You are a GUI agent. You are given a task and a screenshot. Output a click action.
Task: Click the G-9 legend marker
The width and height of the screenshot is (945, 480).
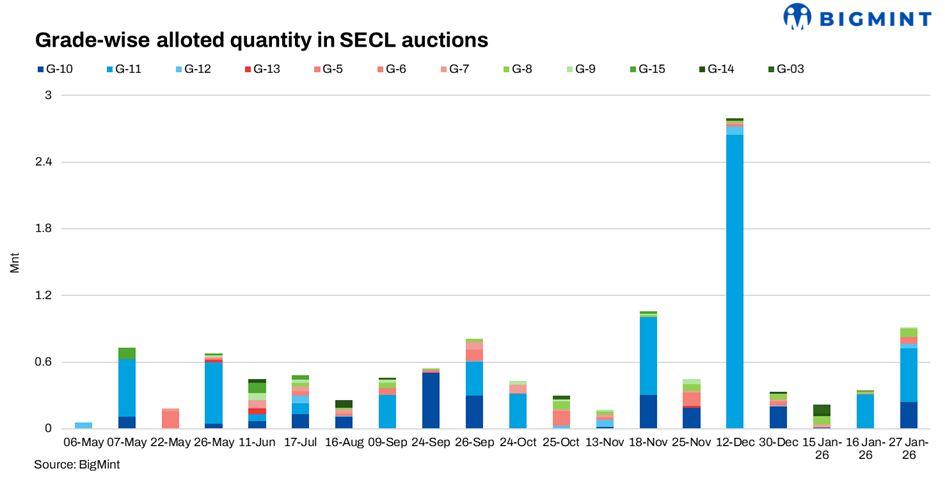(584, 70)
